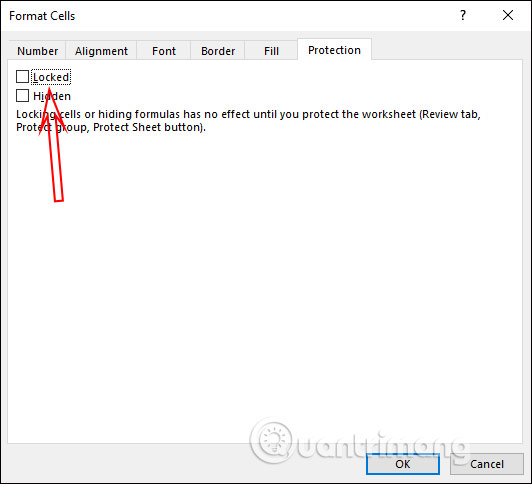This screenshot has width=532, height=484.
Task: Click the Format Cells title bar text
Action: (x=42, y=16)
